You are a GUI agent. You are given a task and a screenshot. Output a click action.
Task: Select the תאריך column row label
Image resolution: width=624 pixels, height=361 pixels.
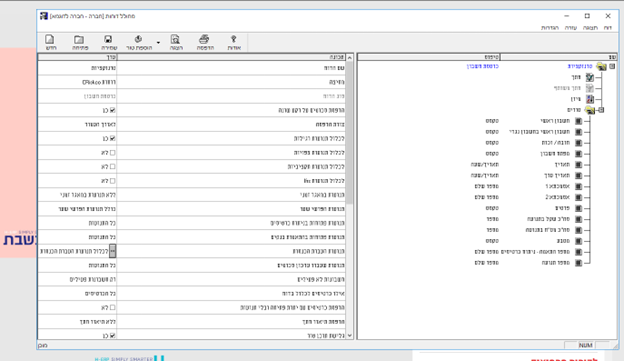click(562, 164)
